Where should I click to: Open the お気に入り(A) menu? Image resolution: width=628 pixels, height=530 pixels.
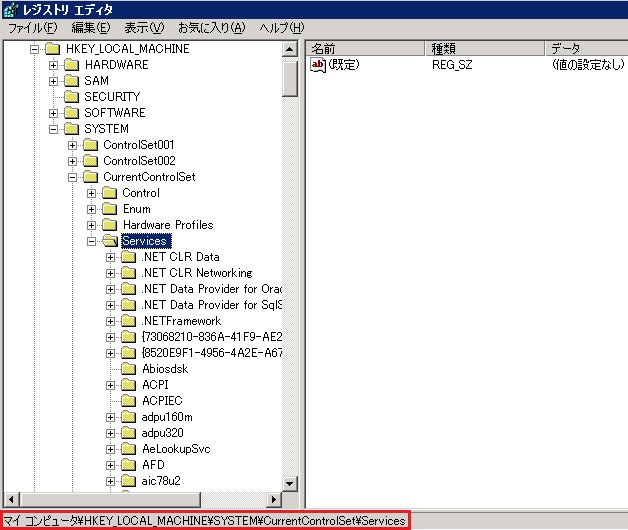(x=211, y=28)
